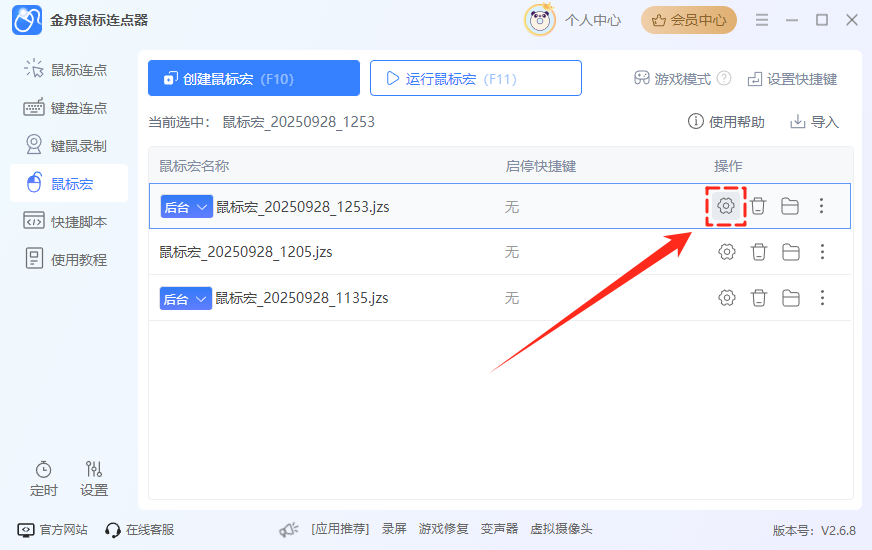Switch to 键盘连点 tab
Viewport: 872px width, 550px height.
[x=69, y=108]
